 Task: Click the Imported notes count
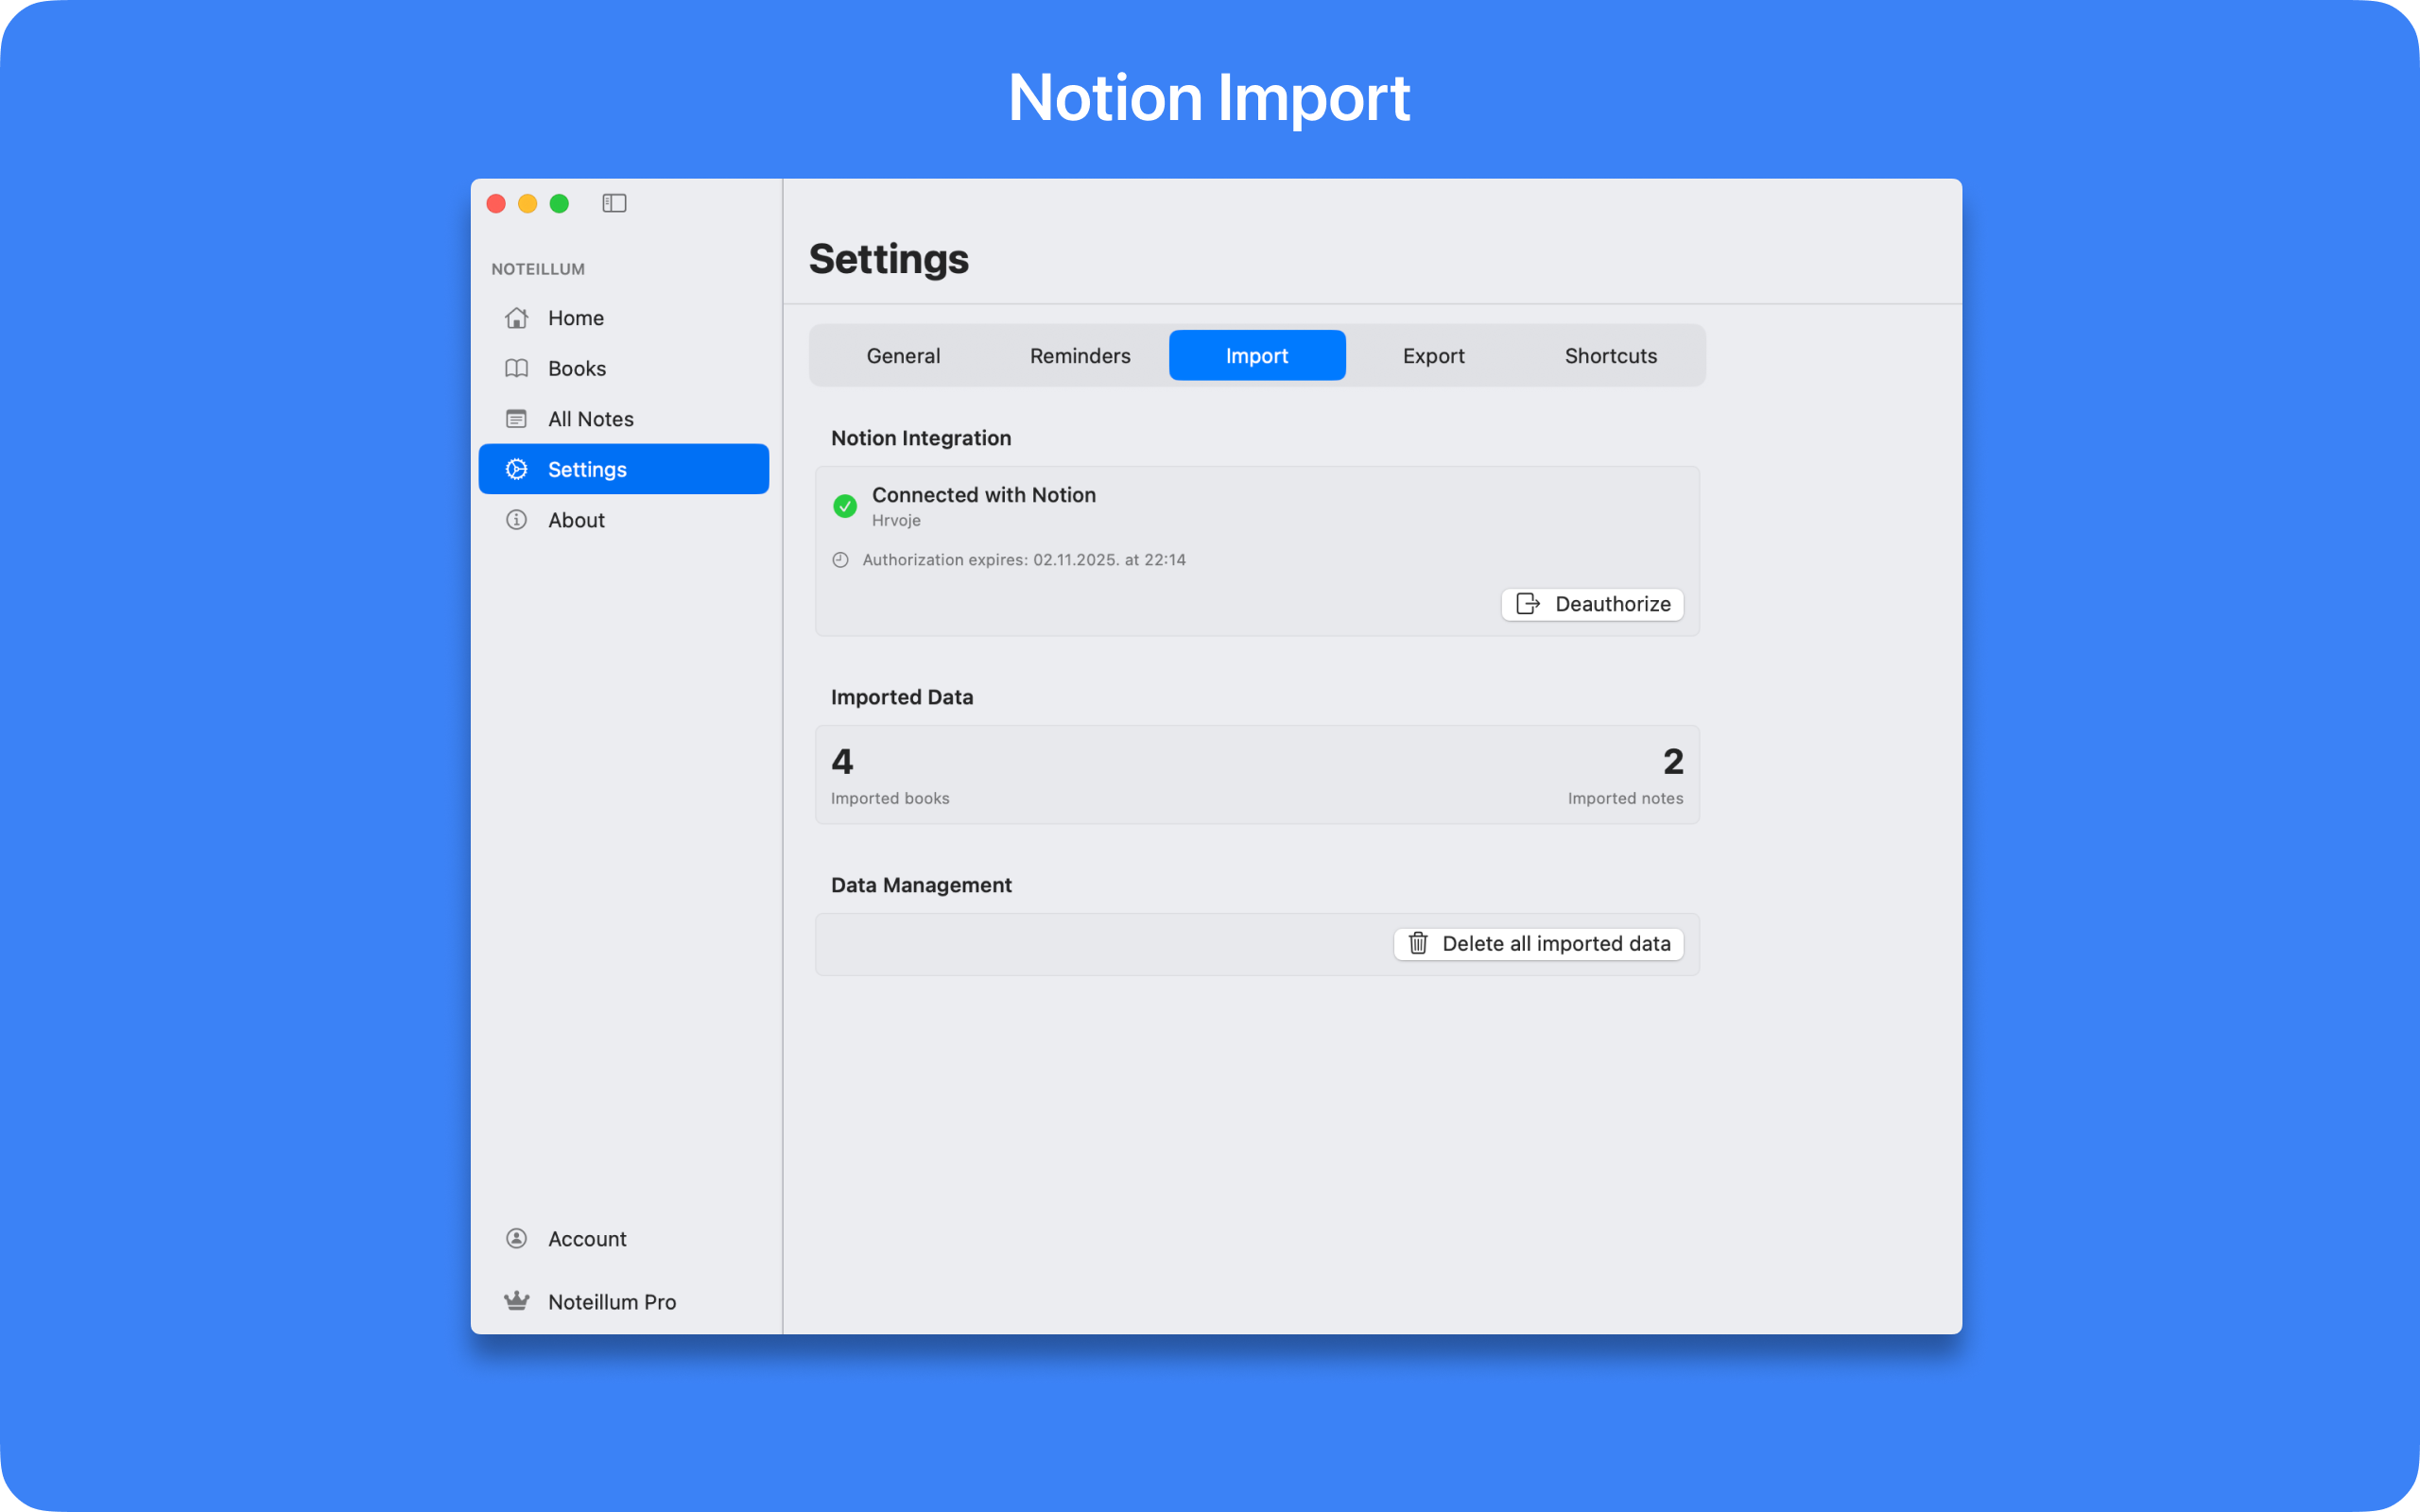click(1673, 762)
